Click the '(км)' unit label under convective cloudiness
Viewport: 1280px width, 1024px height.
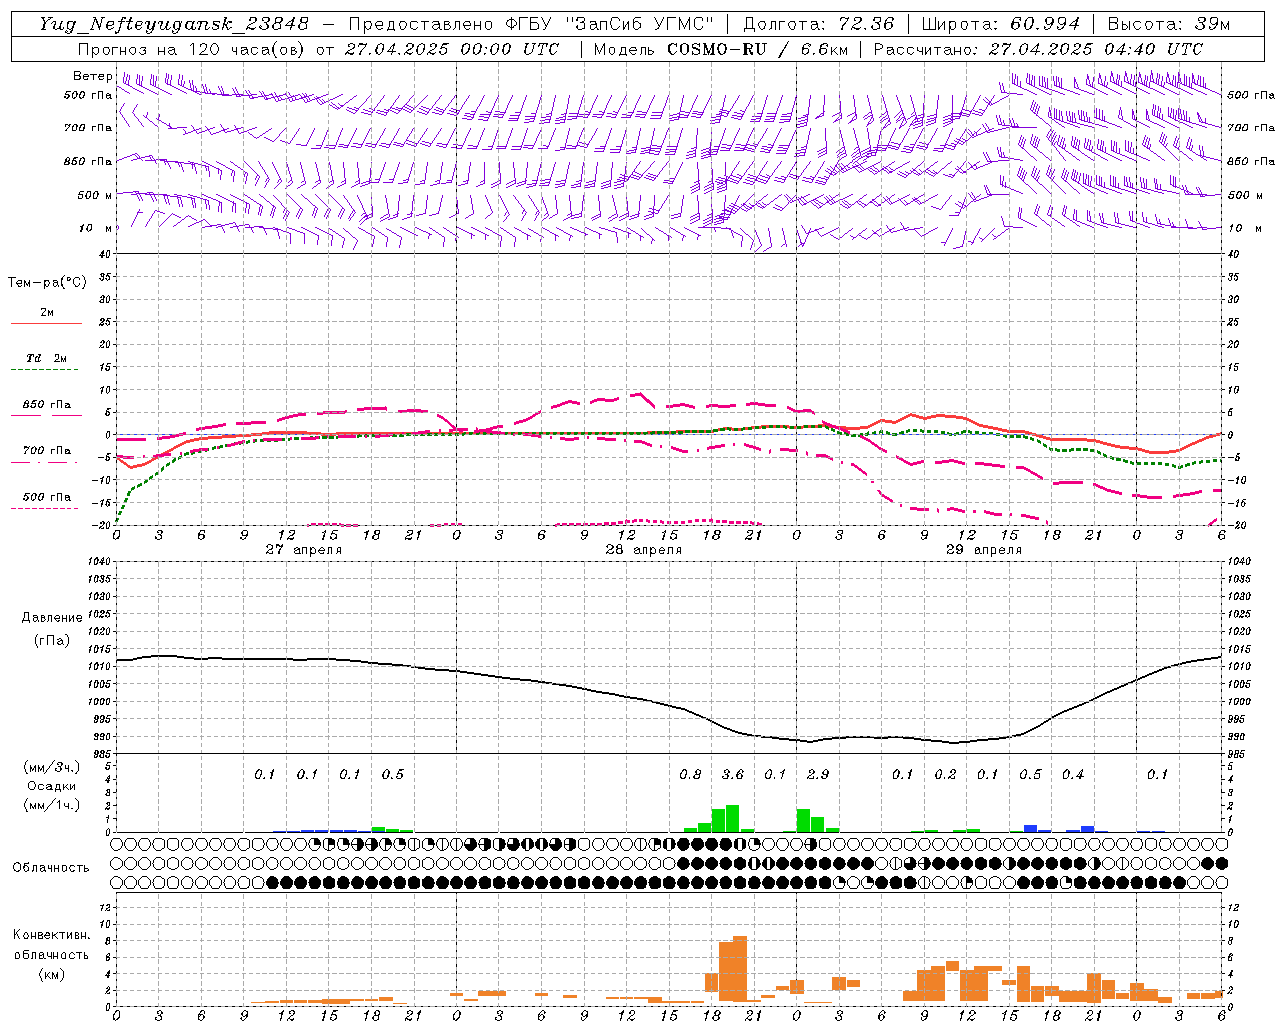pos(52,974)
